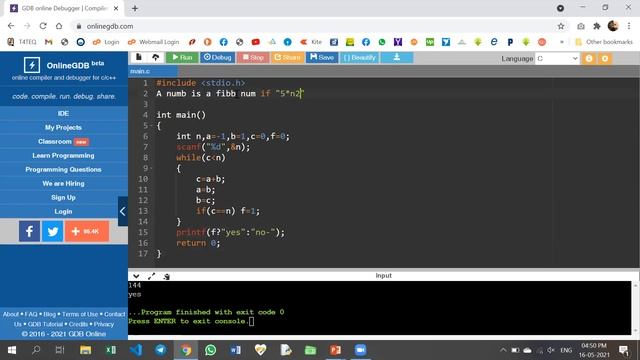
Task: Fold the main function at line 5
Action: [x=151, y=126]
